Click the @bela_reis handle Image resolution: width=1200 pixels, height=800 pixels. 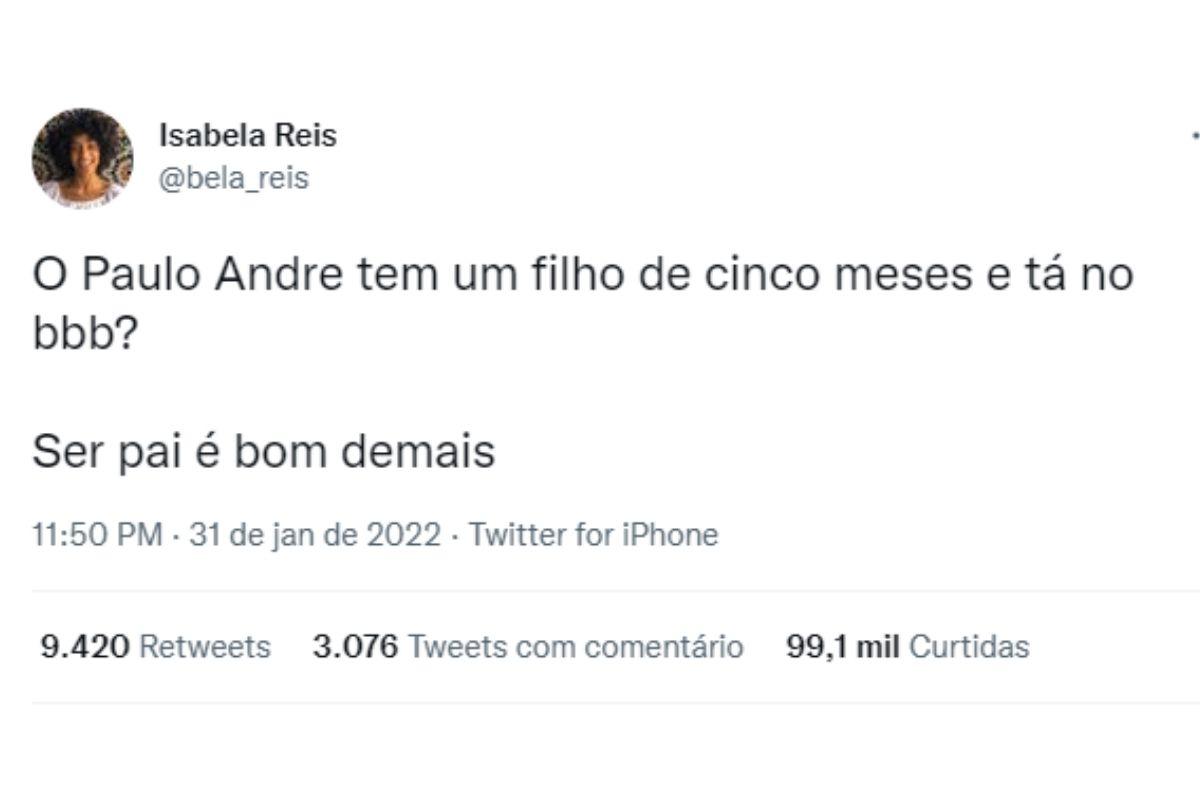pyautogui.click(x=234, y=178)
